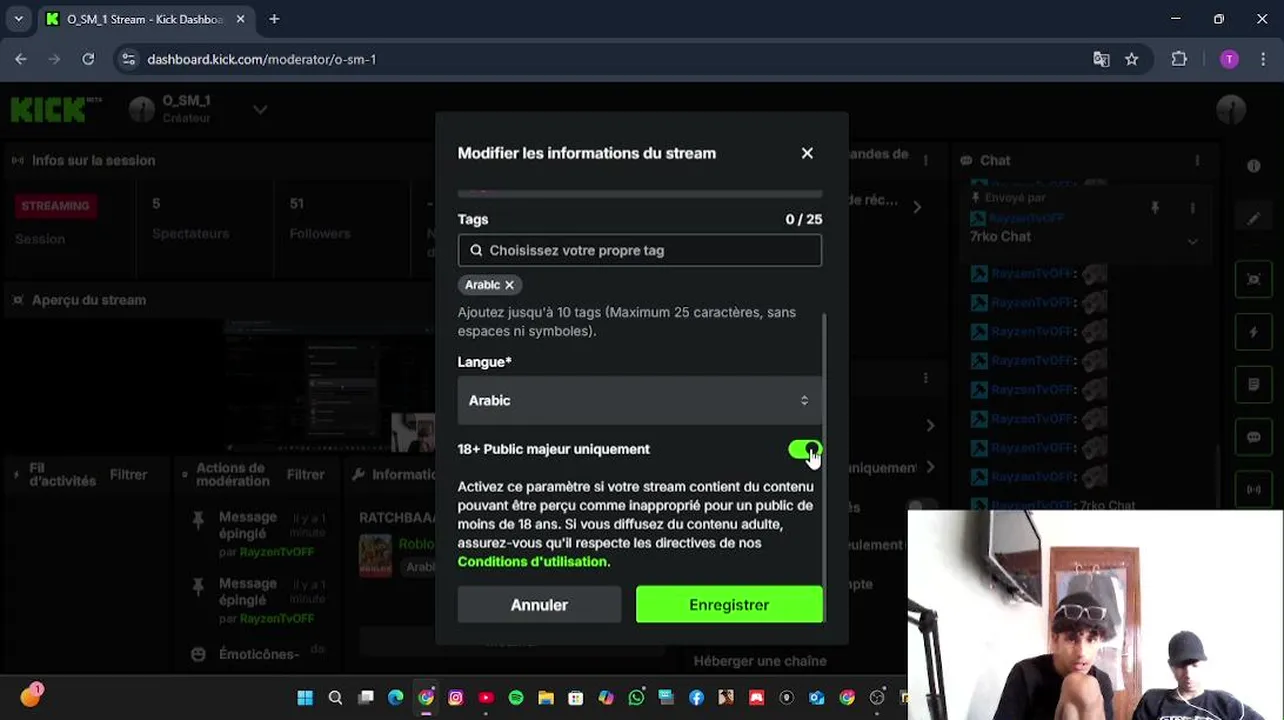Click the info circle icon in right sidebar
1284x720 pixels.
point(1253,166)
